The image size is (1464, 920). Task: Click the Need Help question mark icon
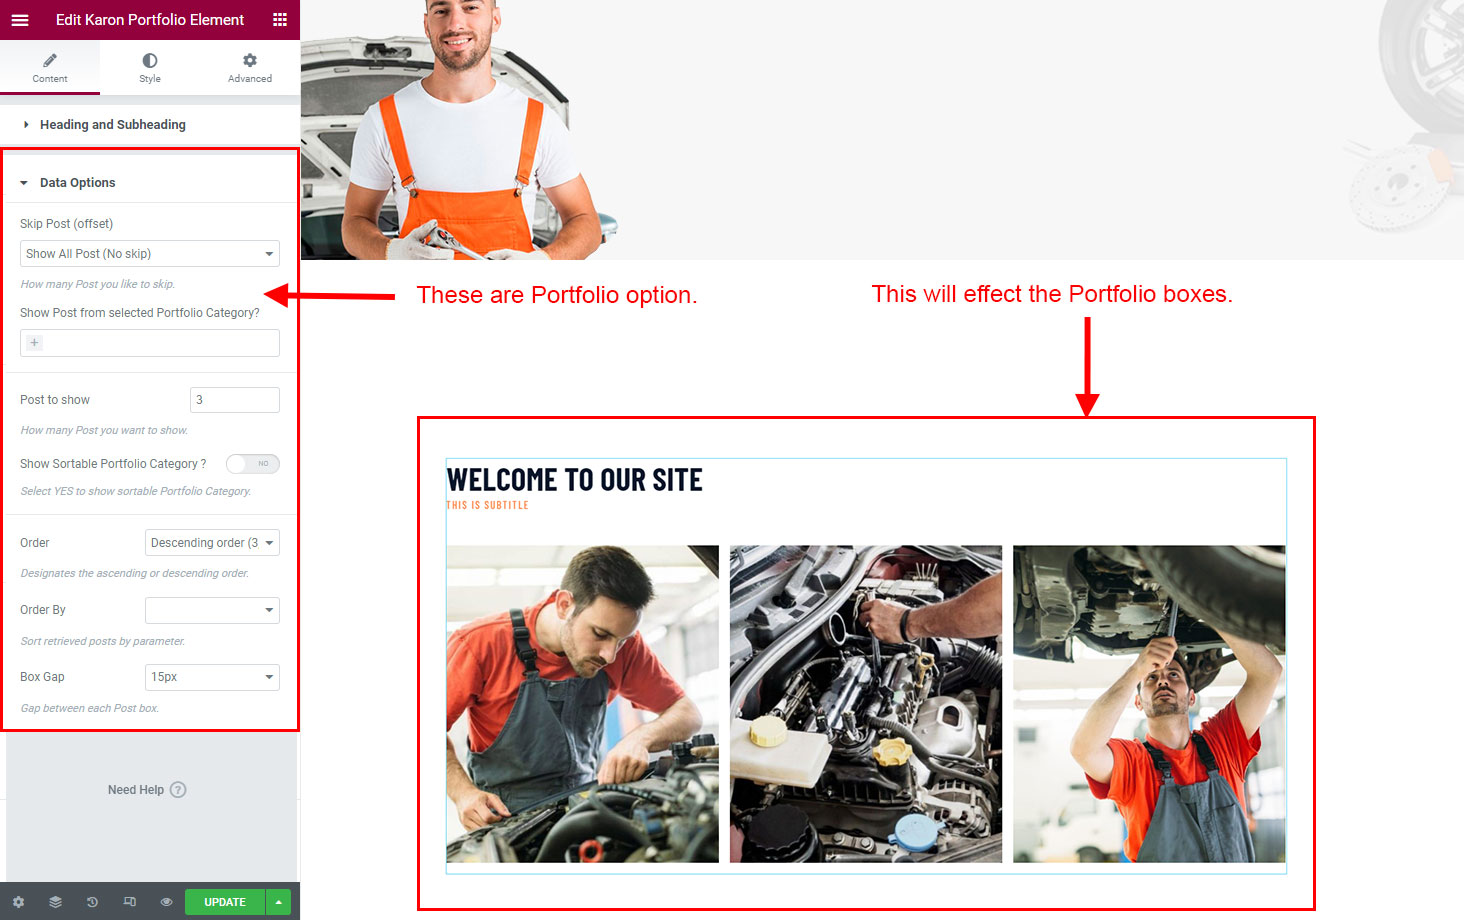(x=178, y=790)
